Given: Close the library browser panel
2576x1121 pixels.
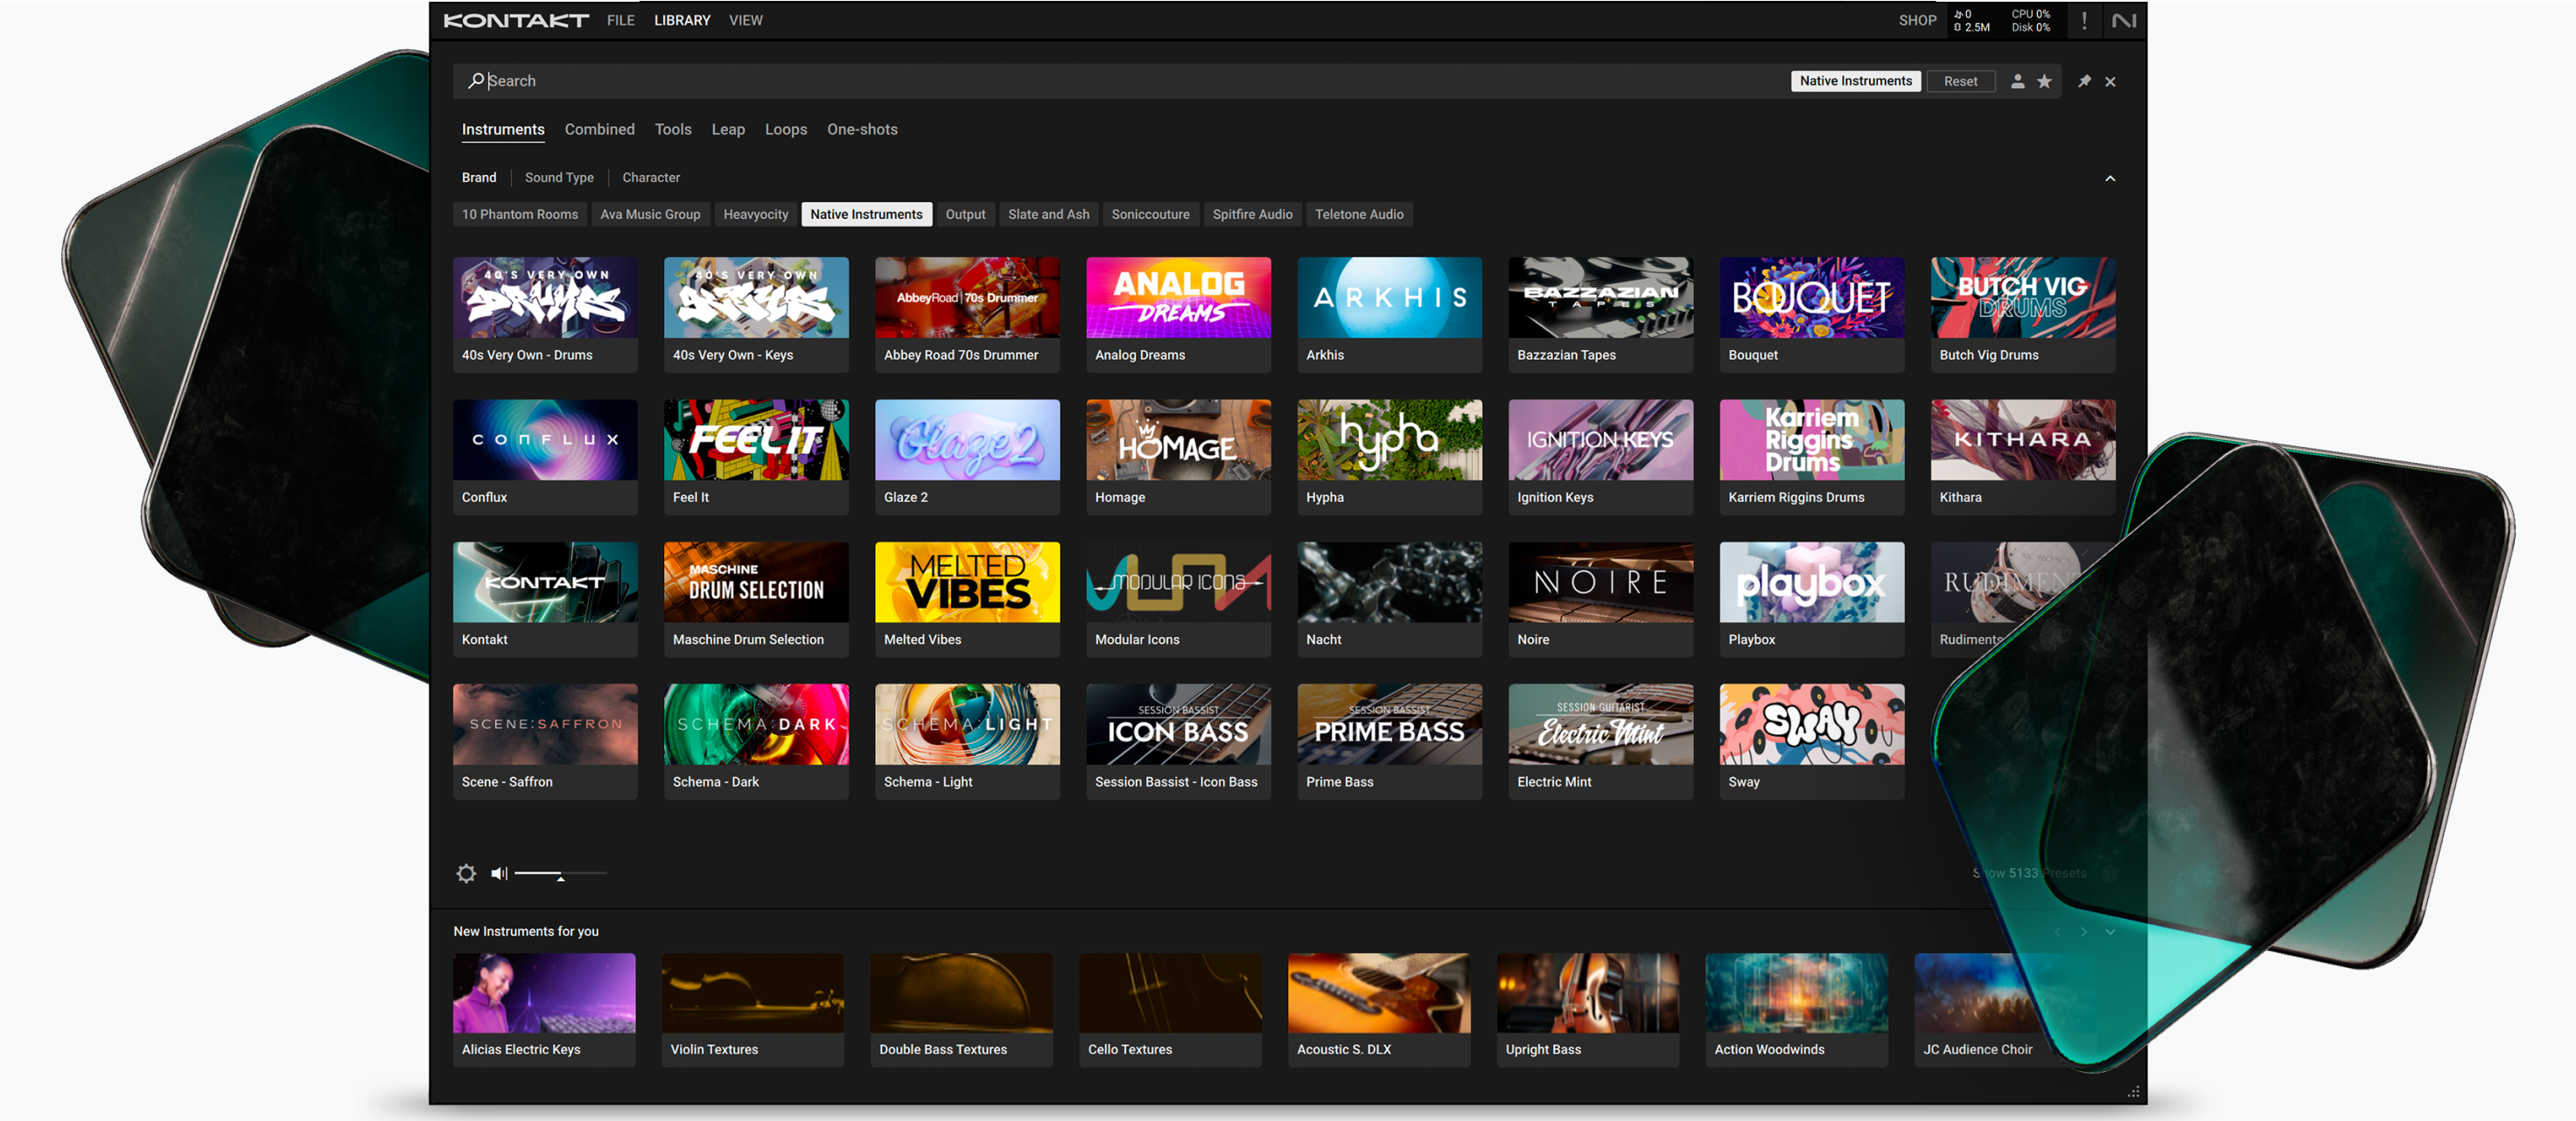Looking at the screenshot, I should pos(2110,82).
